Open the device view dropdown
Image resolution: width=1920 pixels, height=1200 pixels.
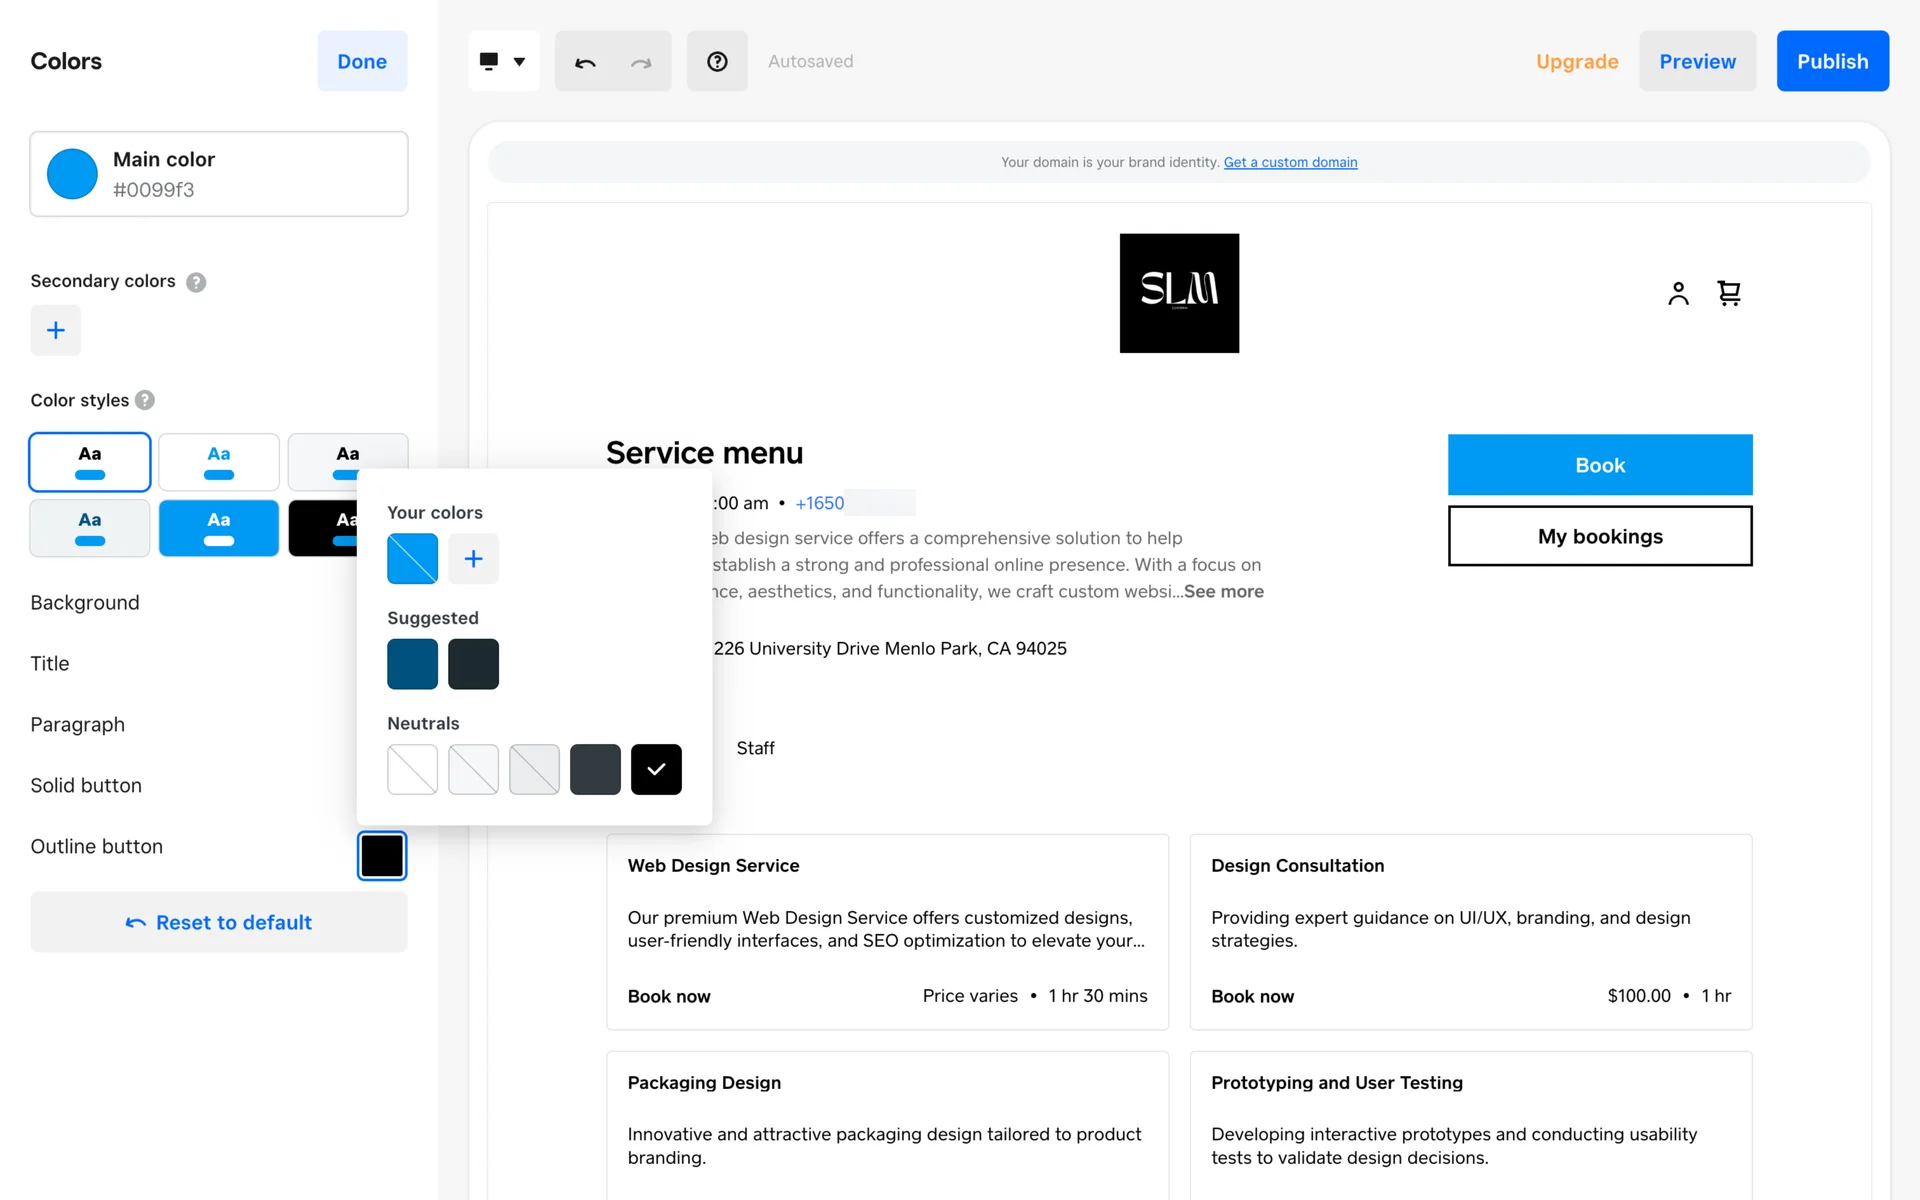coord(503,62)
